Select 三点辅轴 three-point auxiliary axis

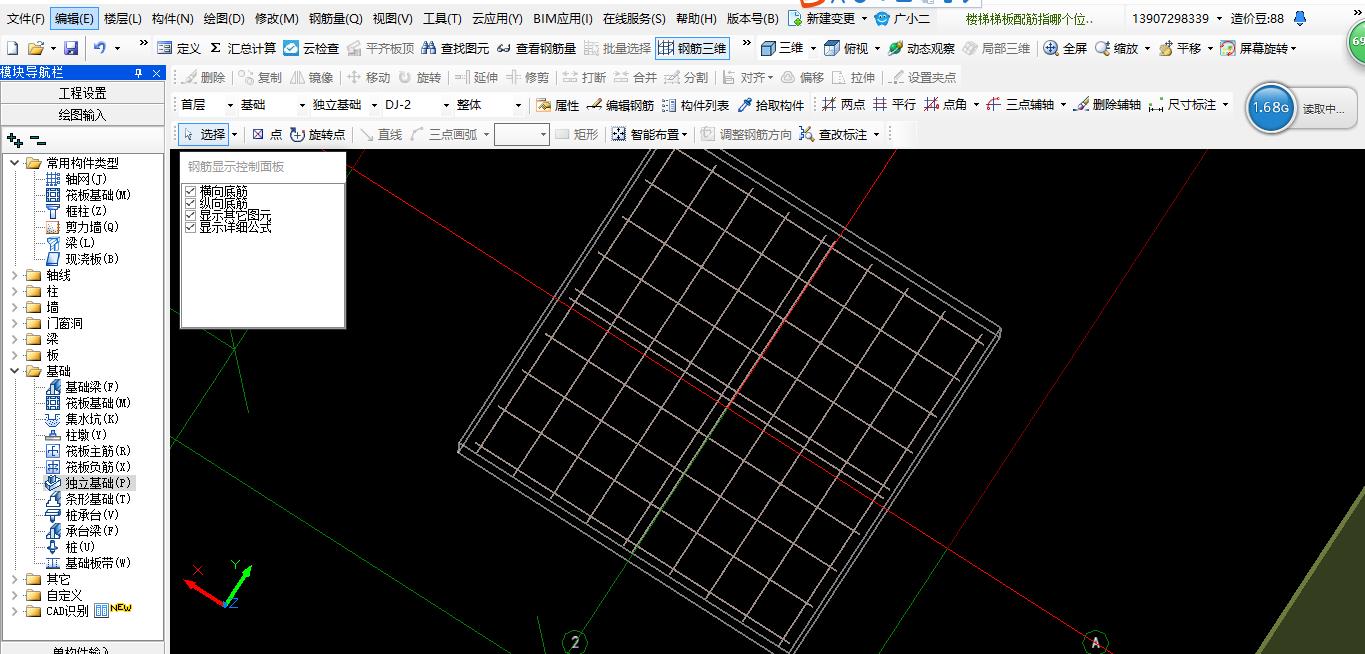pyautogui.click(x=1019, y=105)
